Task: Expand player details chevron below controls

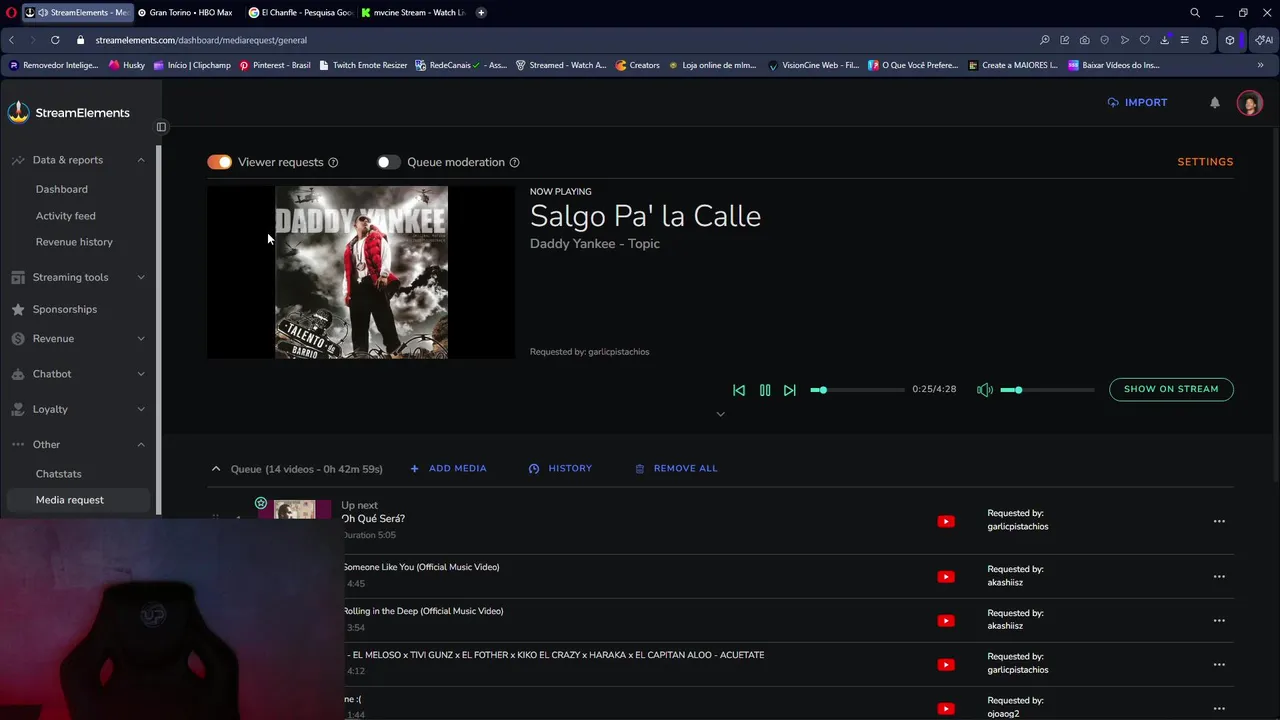Action: tap(720, 414)
